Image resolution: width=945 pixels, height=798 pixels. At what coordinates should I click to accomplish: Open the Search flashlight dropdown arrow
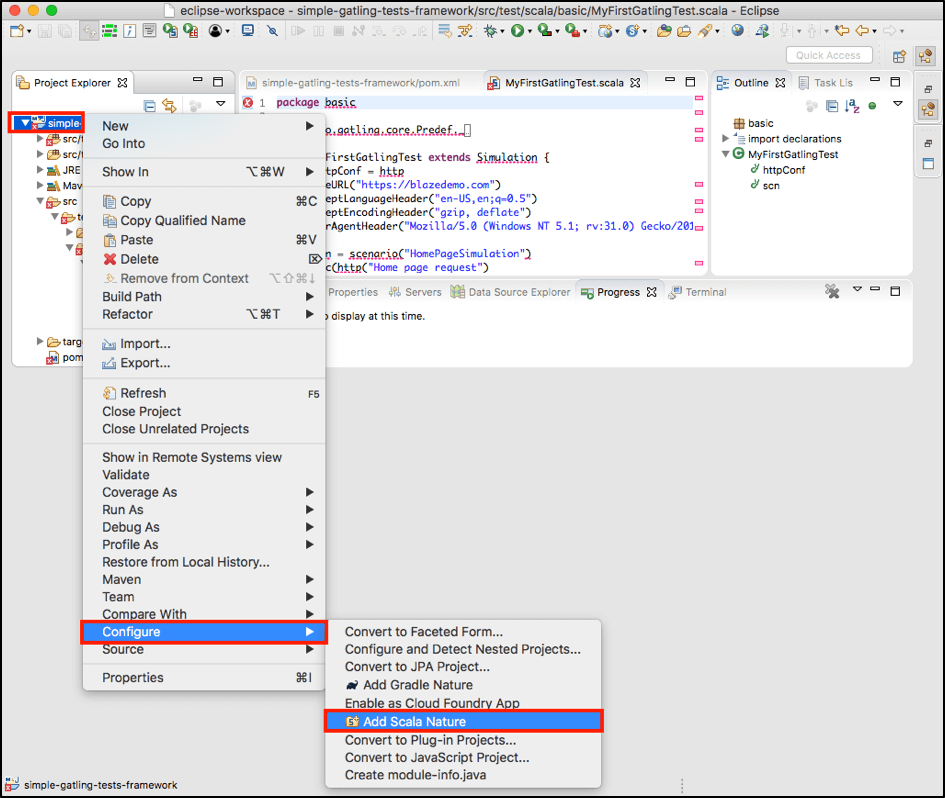[x=717, y=31]
